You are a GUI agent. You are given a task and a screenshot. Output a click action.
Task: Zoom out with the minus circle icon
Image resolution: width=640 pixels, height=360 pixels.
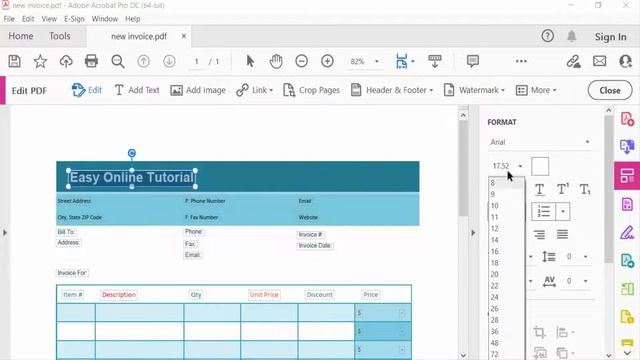click(x=301, y=61)
